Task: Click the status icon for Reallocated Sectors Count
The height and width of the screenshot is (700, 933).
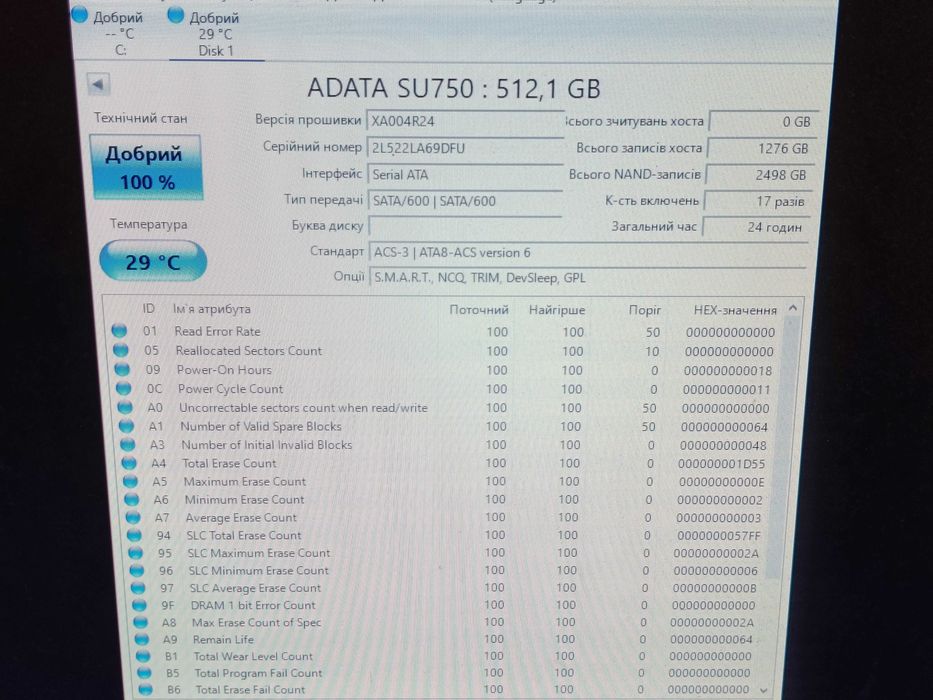Action: coord(120,350)
